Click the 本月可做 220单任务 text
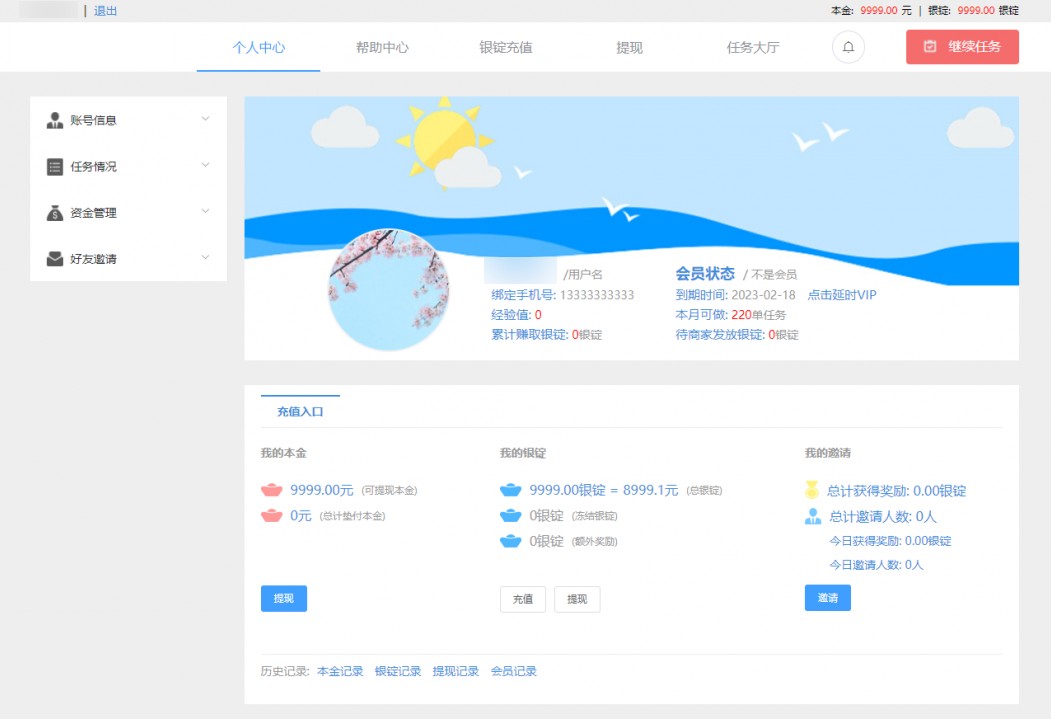 (x=731, y=315)
